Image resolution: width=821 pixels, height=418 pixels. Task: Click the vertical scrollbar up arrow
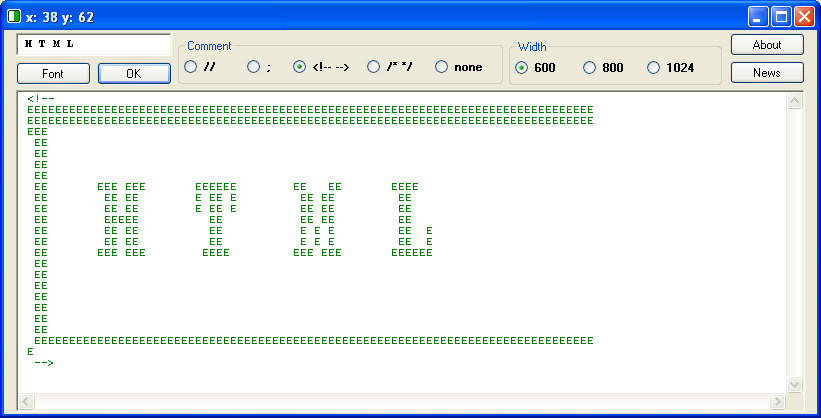point(794,101)
